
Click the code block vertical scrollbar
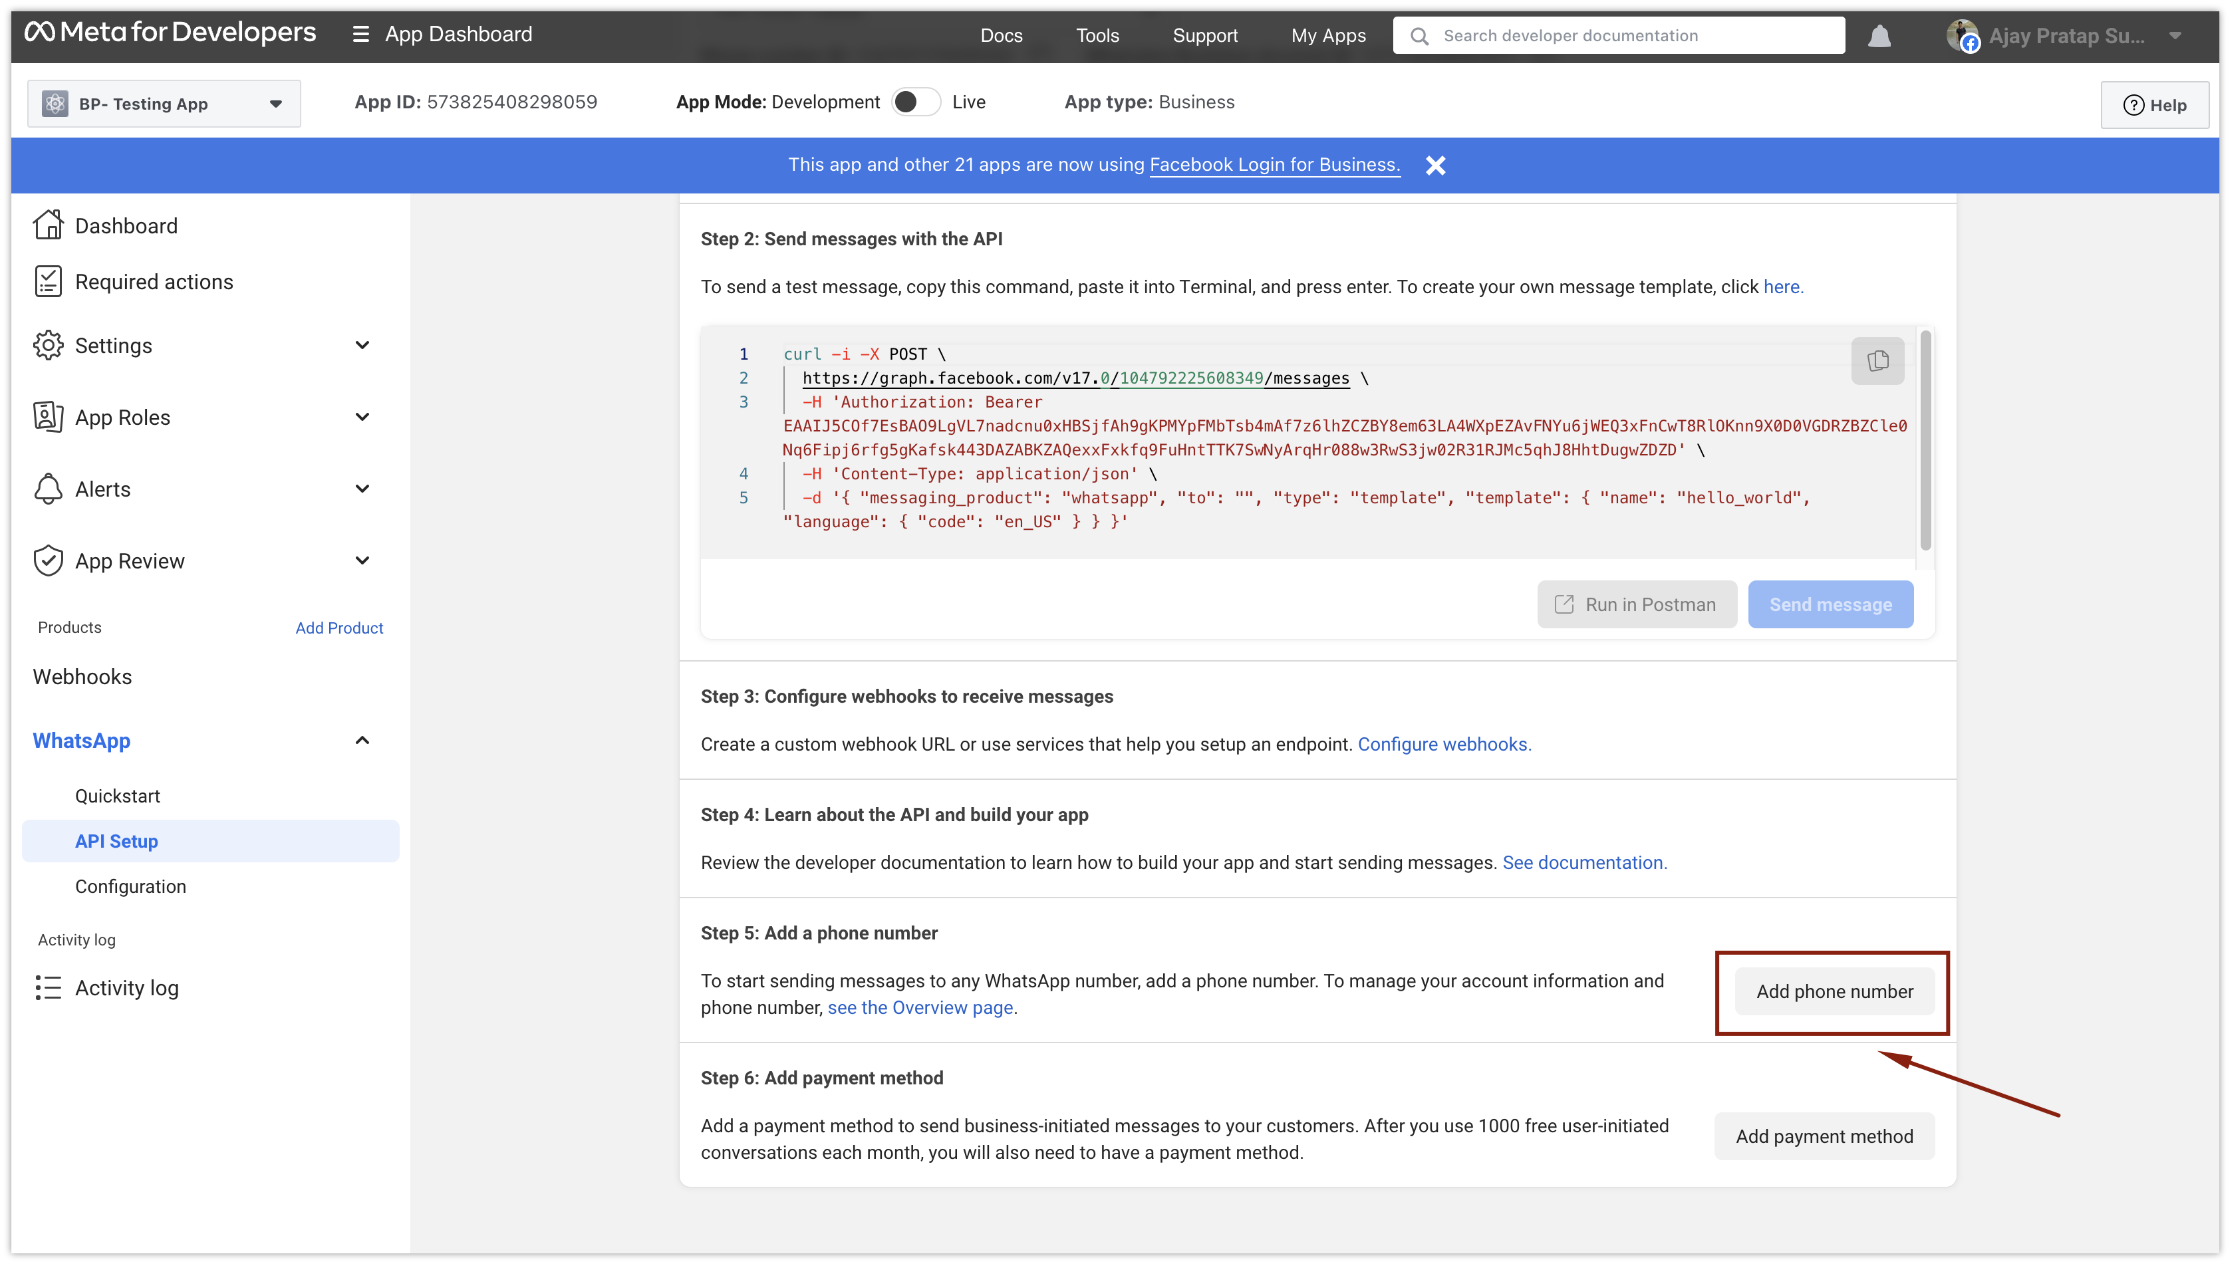point(1925,440)
